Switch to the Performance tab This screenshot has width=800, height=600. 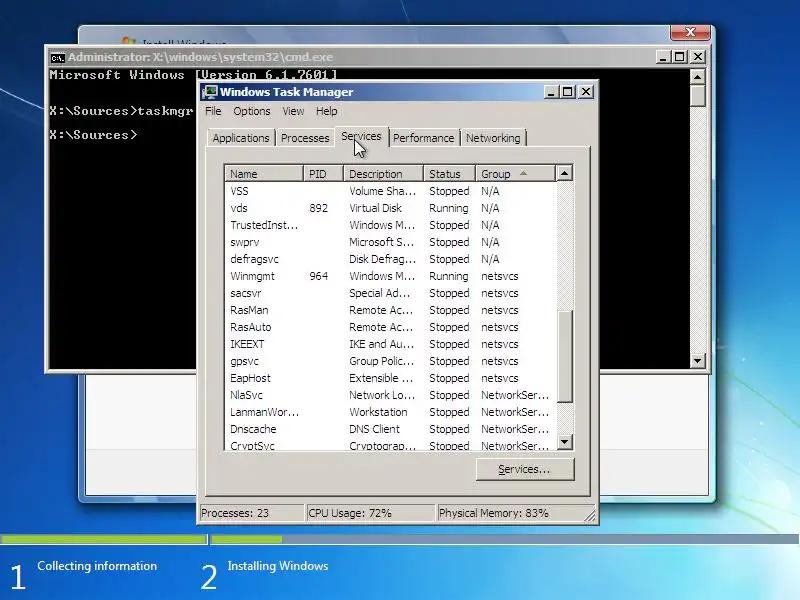tap(423, 138)
